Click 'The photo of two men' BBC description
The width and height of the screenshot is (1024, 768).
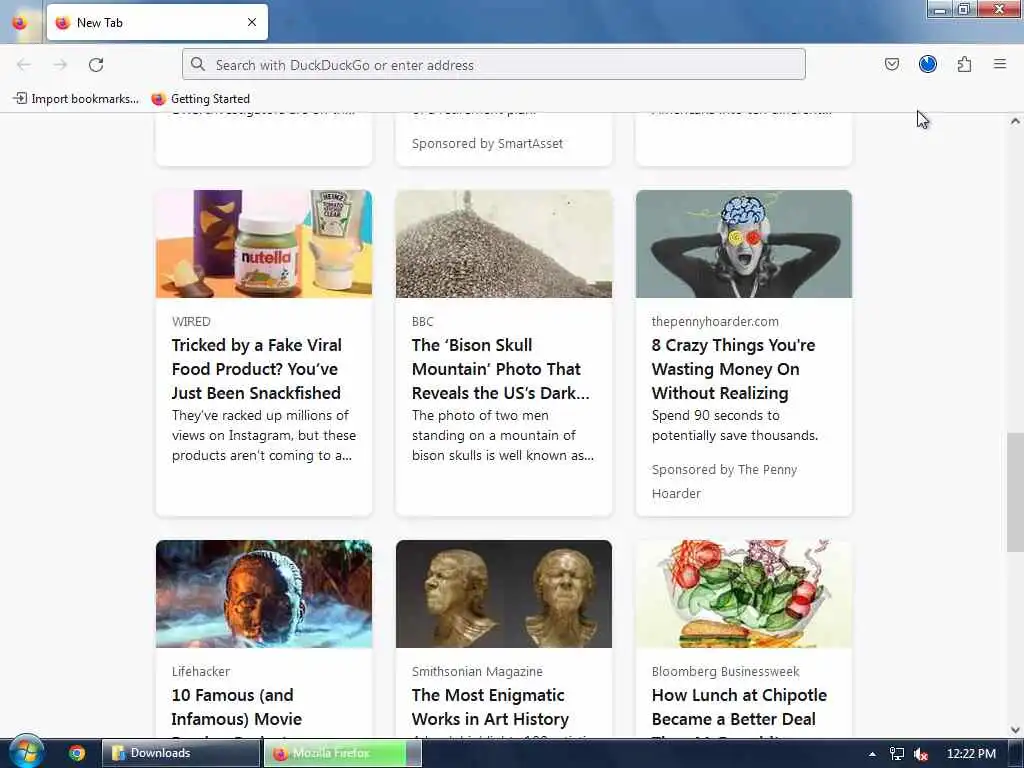point(502,436)
